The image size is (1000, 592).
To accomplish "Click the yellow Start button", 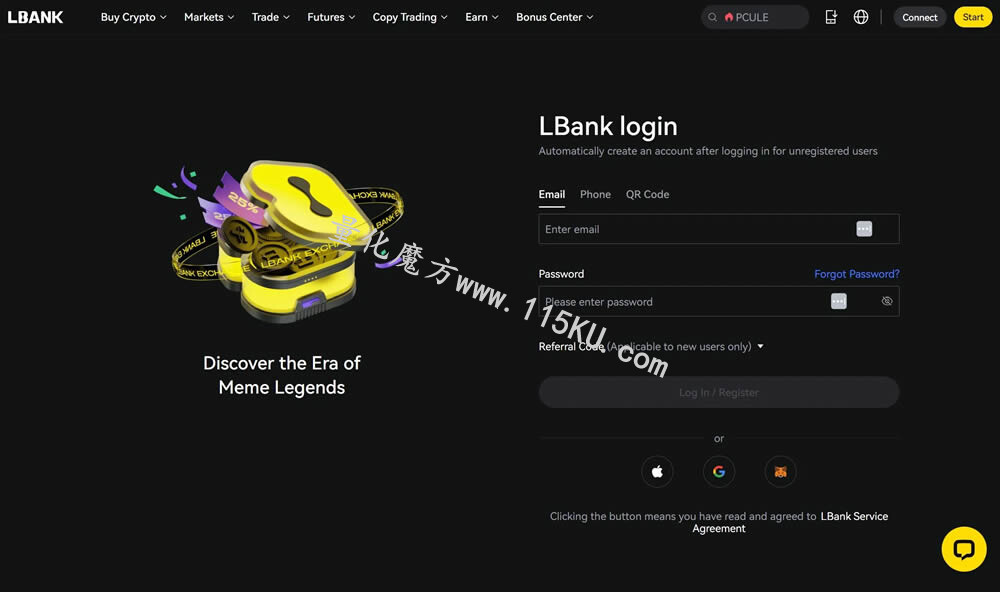I will point(973,17).
